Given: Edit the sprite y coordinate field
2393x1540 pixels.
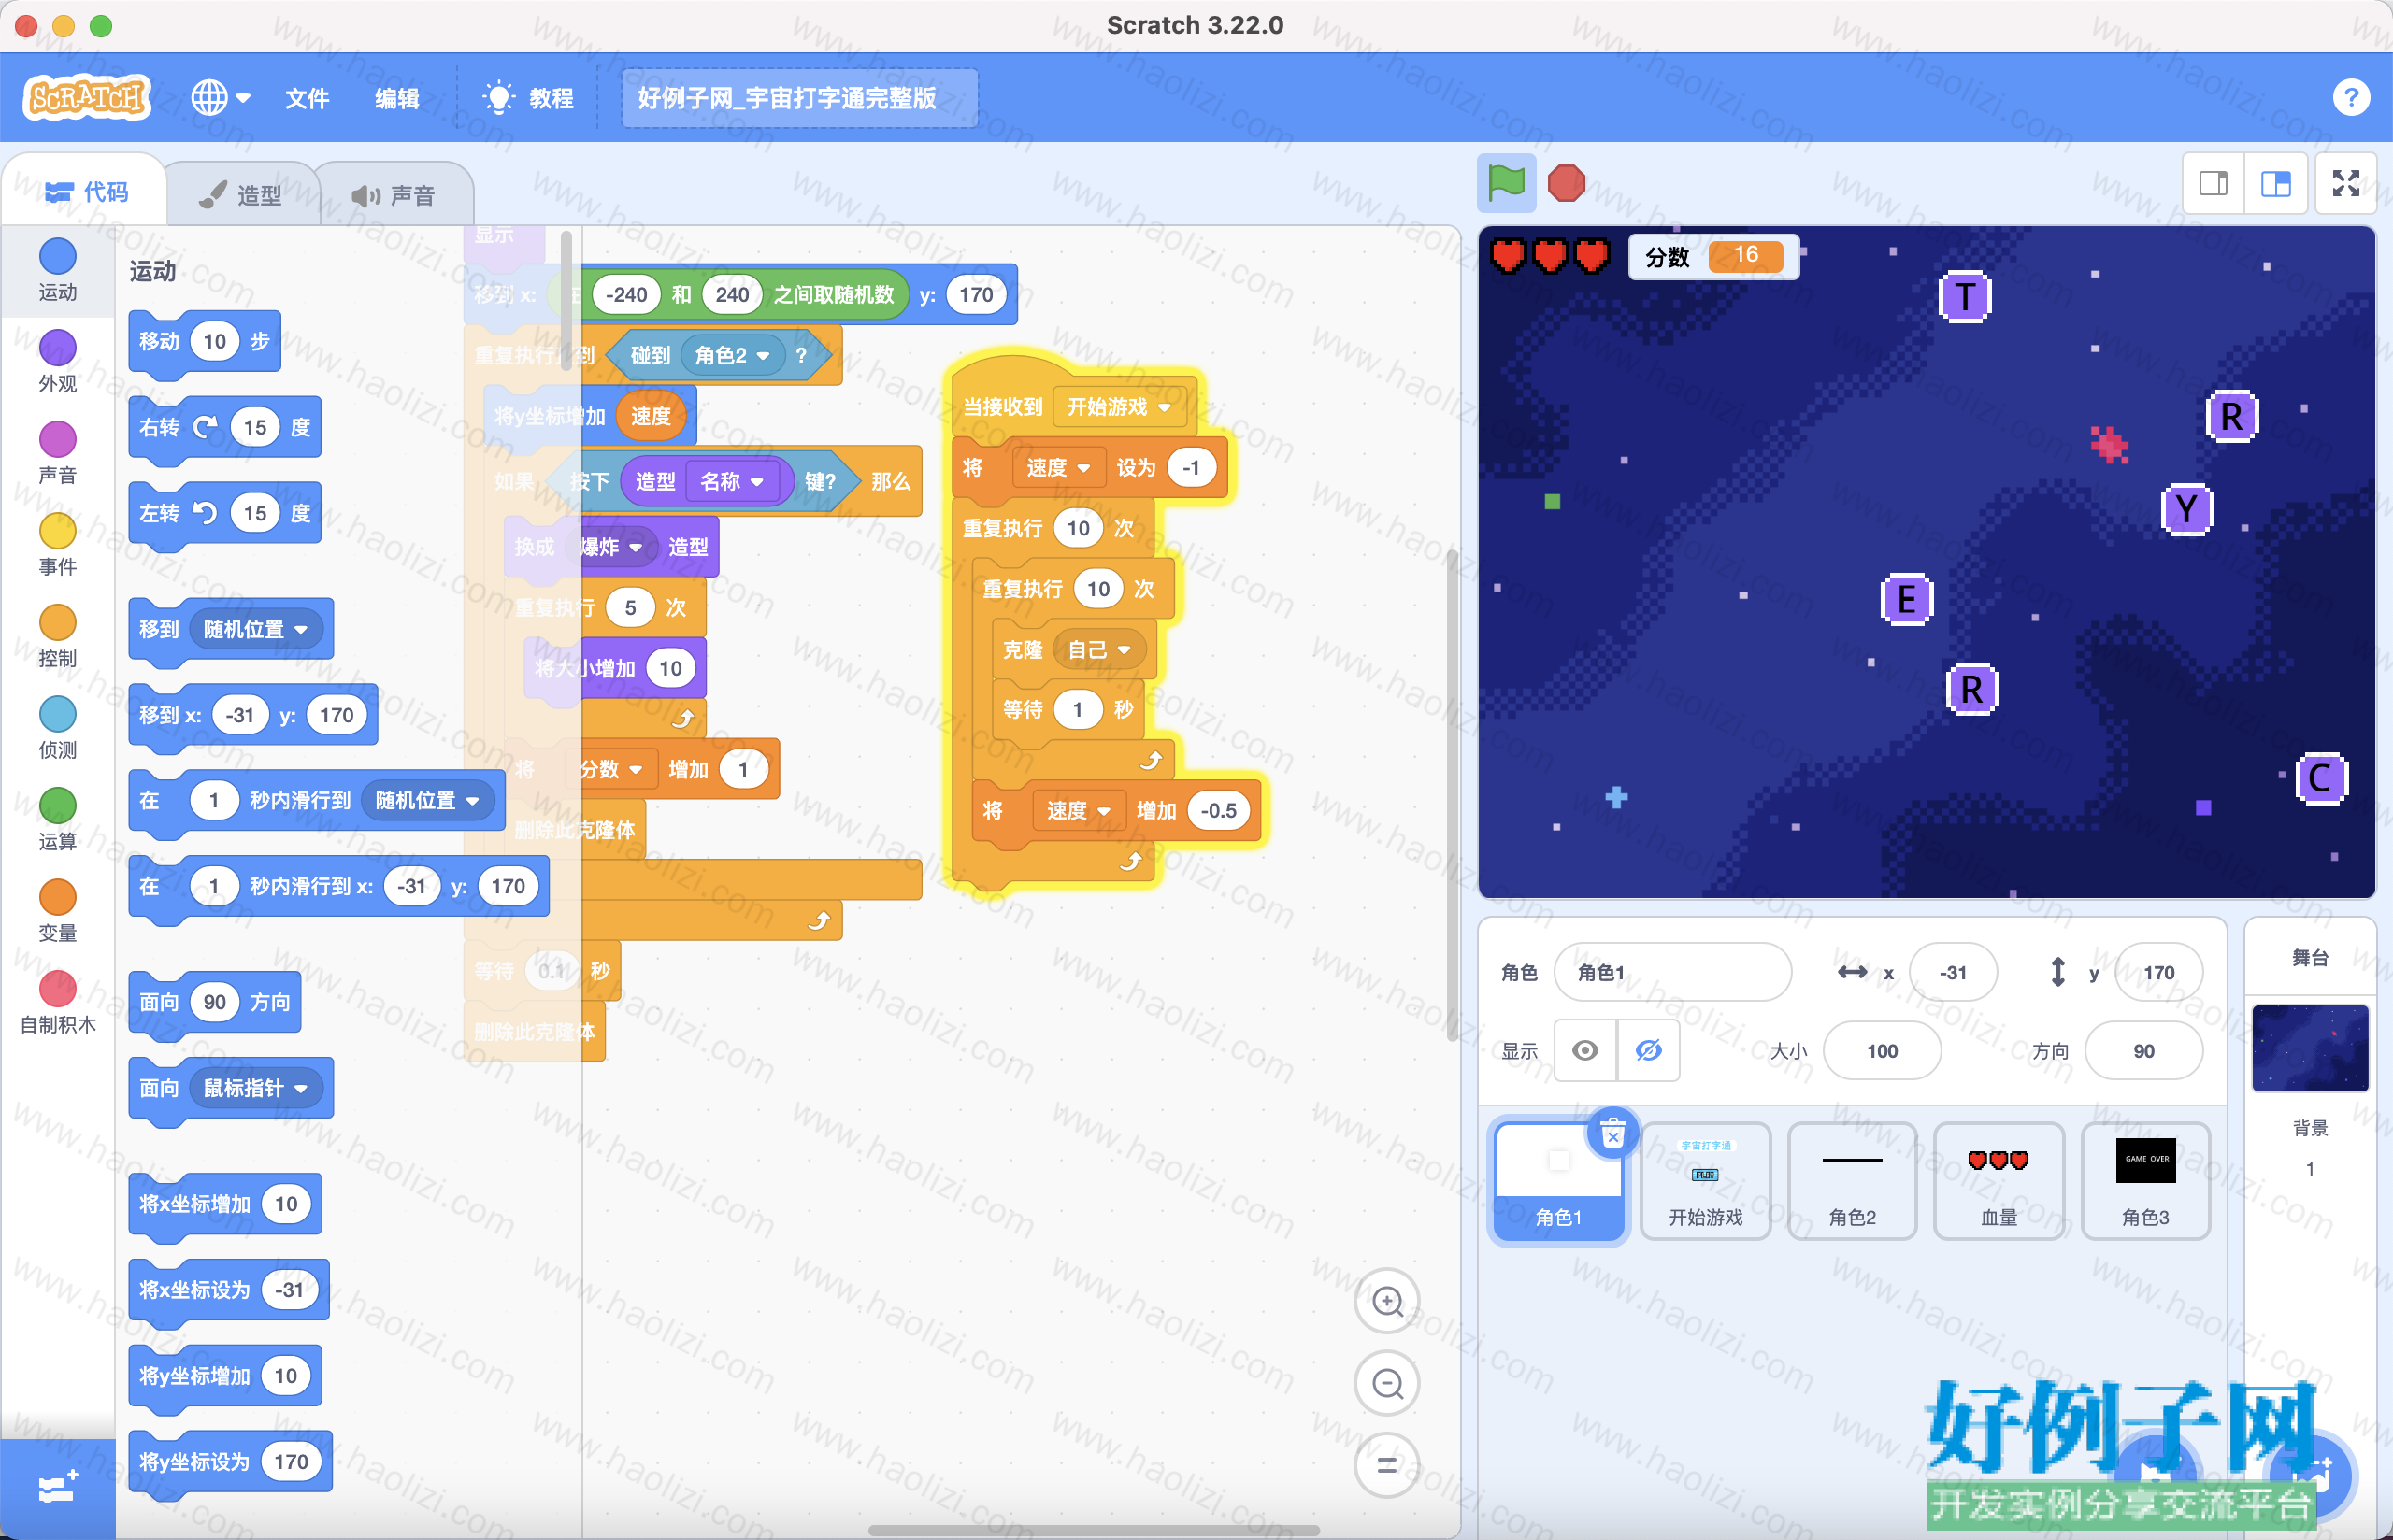Looking at the screenshot, I should pos(2159,972).
